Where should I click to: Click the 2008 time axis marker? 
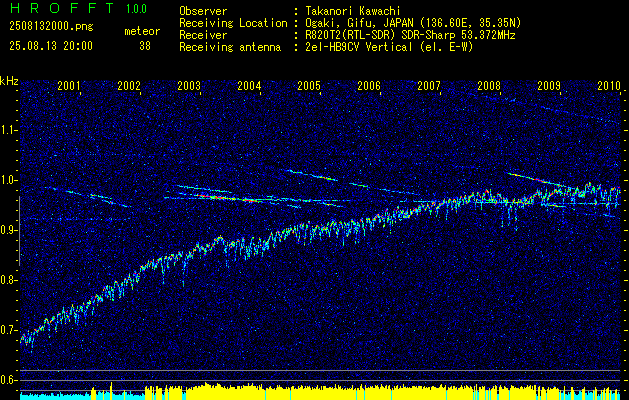point(489,85)
